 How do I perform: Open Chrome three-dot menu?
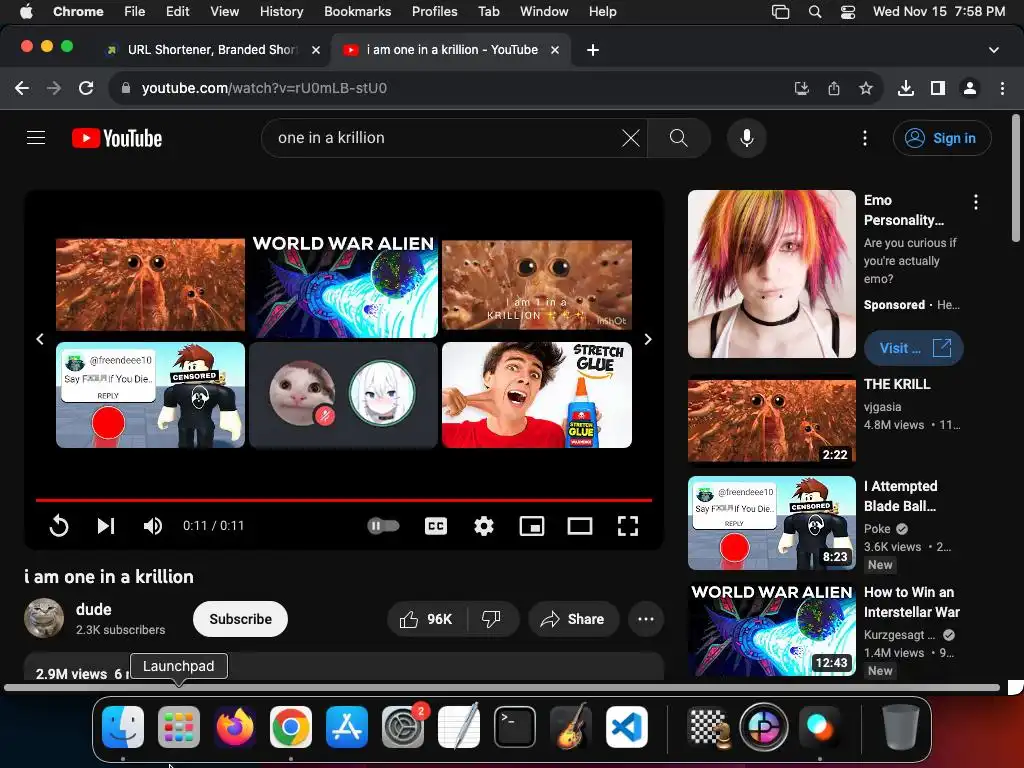[1002, 88]
